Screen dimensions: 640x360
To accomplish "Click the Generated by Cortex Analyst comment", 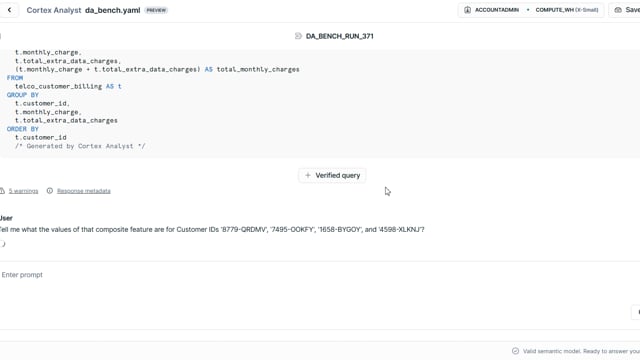I will pos(80,146).
